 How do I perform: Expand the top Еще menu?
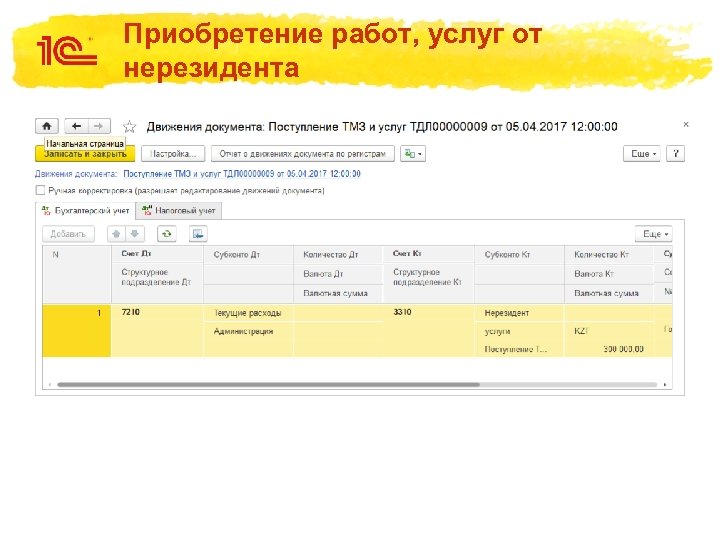[641, 154]
